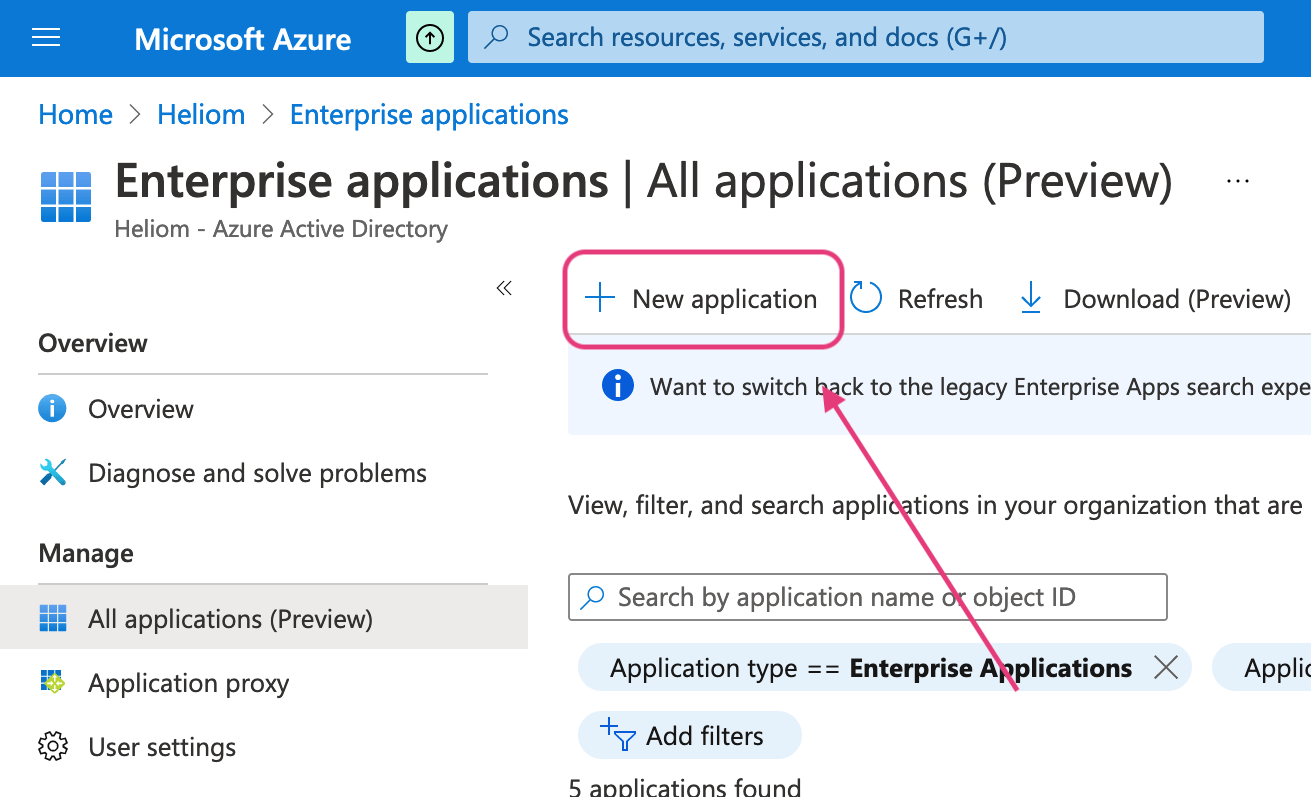Viewport: 1311px width, 797px height.
Task: Click the upload icon beside Microsoft Azure
Action: [430, 38]
